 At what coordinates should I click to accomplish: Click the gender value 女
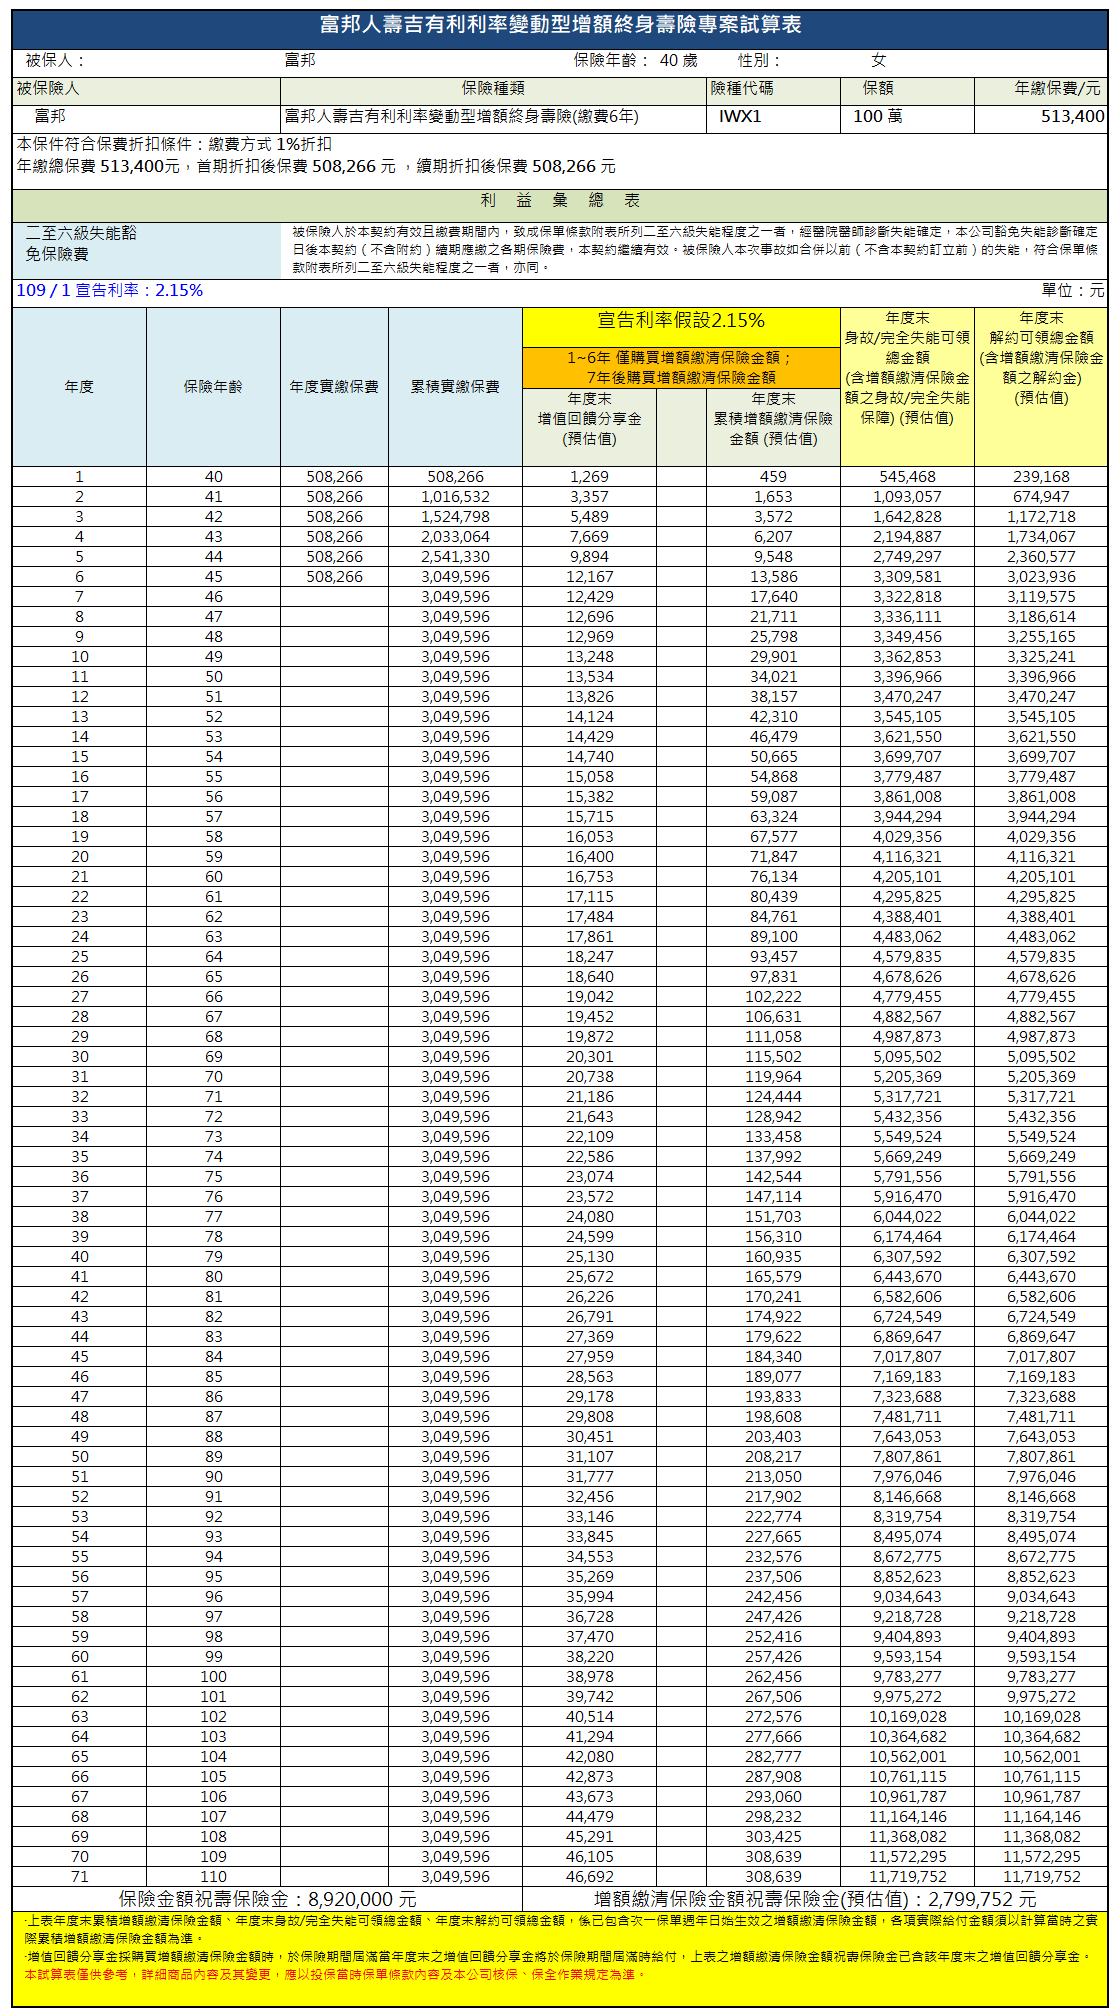coord(878,60)
